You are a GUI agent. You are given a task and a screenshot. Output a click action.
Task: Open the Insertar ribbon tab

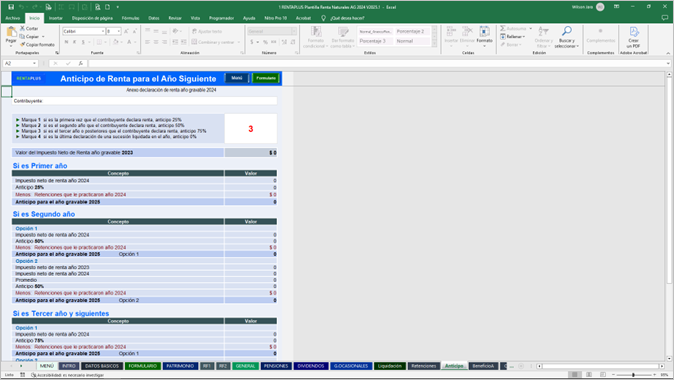[55, 18]
